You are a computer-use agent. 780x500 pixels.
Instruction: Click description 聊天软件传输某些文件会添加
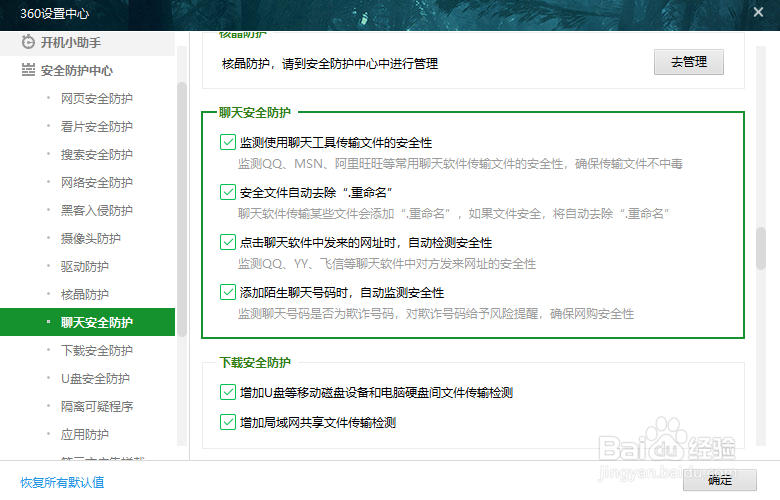[453, 213]
